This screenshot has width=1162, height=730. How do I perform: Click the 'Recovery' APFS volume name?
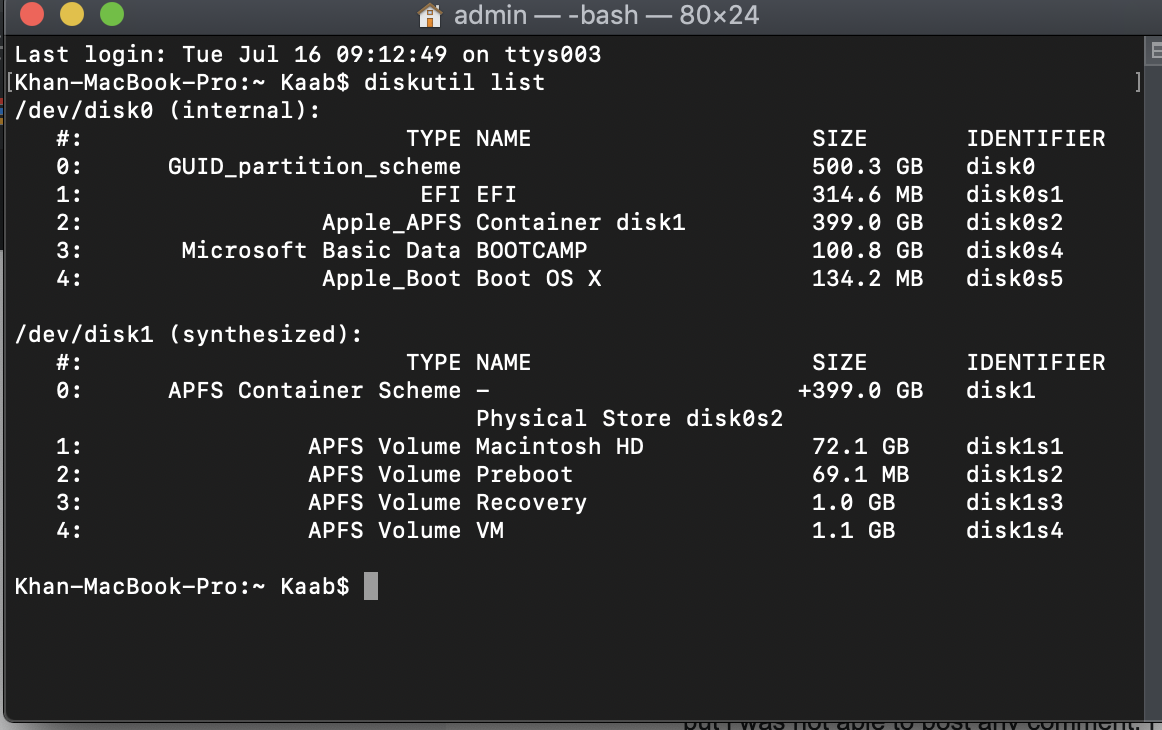point(531,502)
